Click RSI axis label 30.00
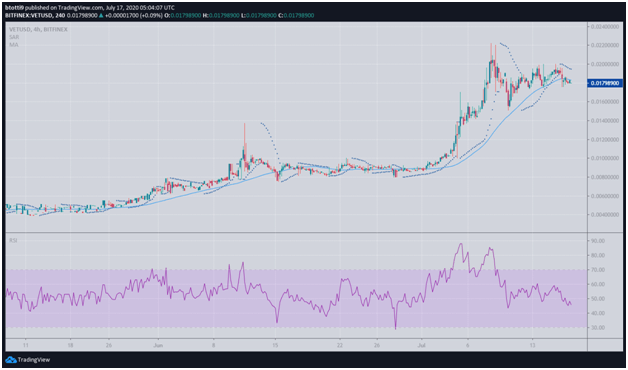Image resolution: width=628 pixels, height=370 pixels. 597,328
